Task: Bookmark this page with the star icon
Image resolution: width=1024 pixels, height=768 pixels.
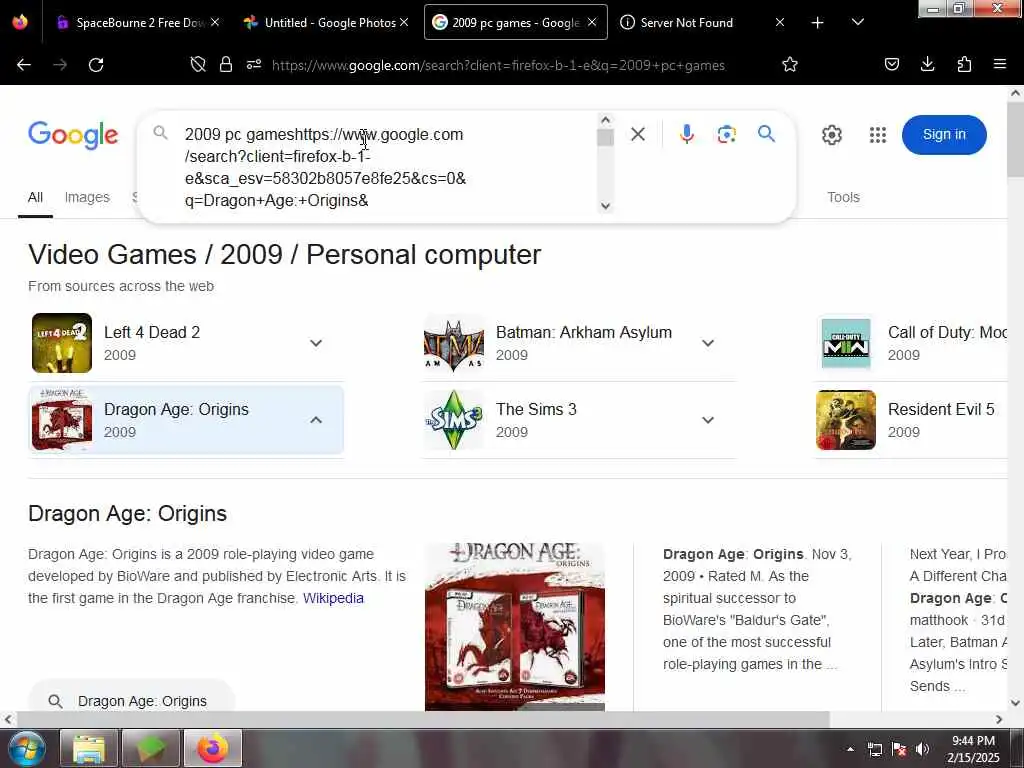Action: pyautogui.click(x=790, y=65)
